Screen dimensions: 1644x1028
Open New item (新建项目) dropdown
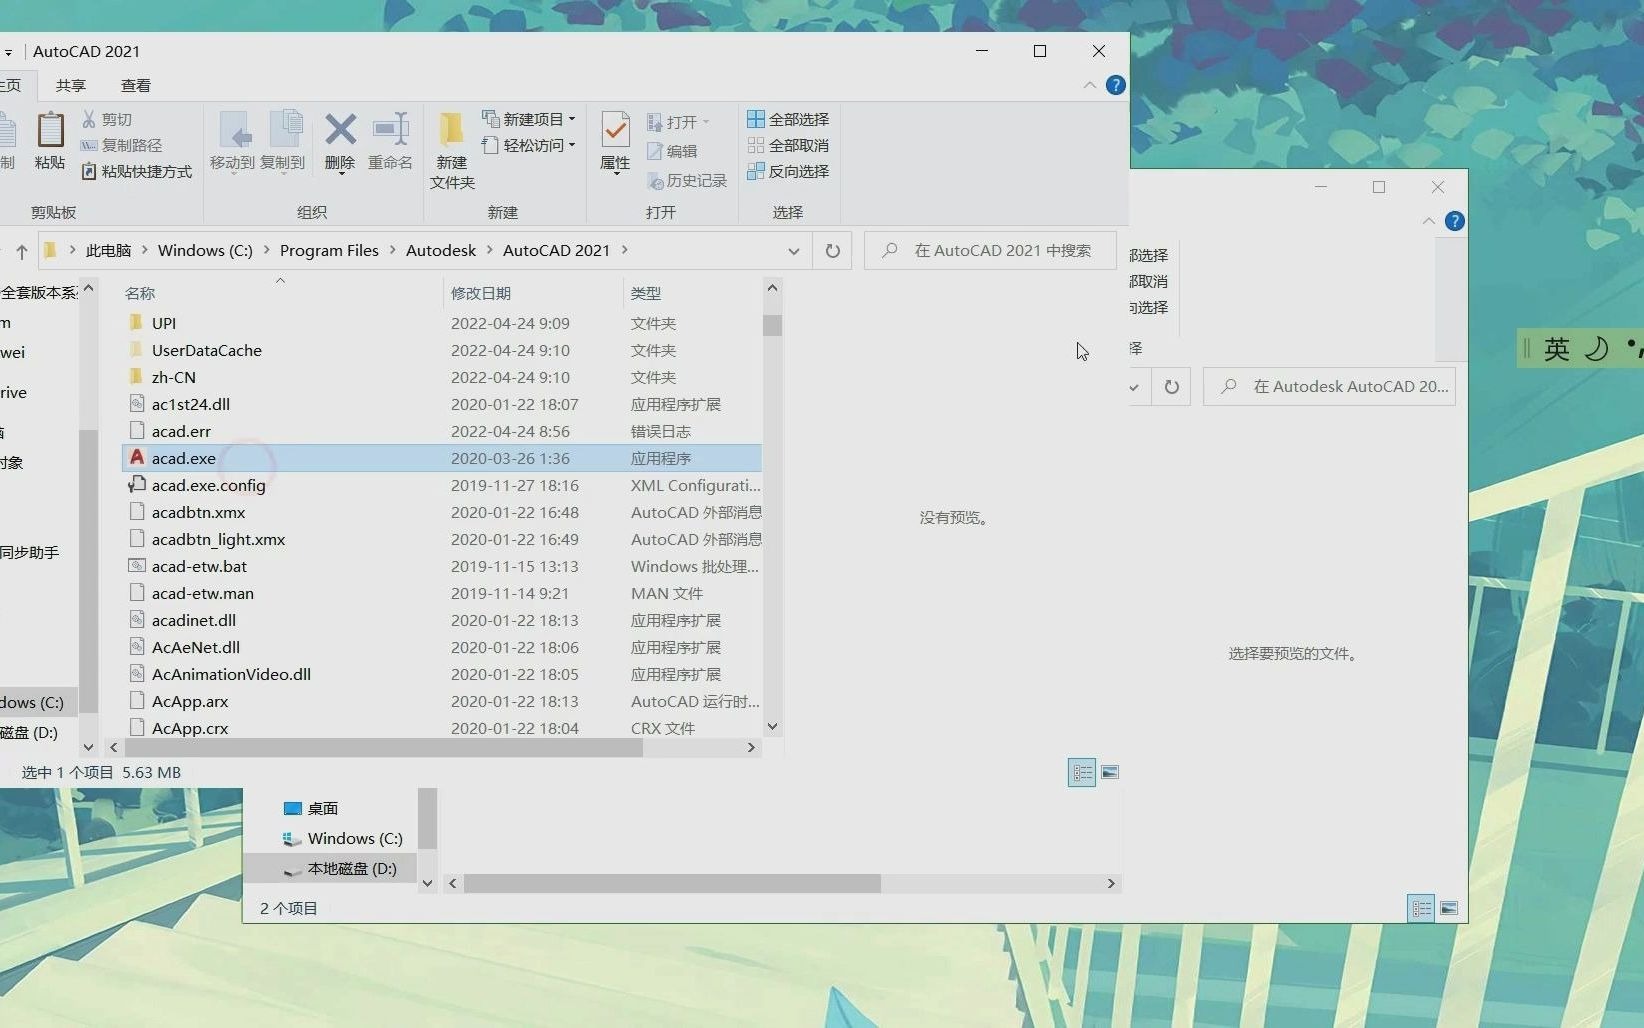[x=530, y=119]
